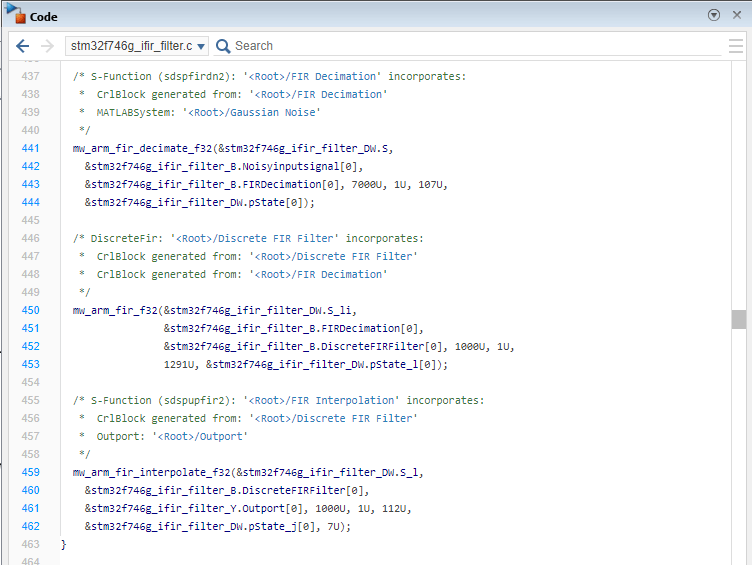The height and width of the screenshot is (565, 752).
Task: Click the forward navigation arrow
Action: click(47, 46)
